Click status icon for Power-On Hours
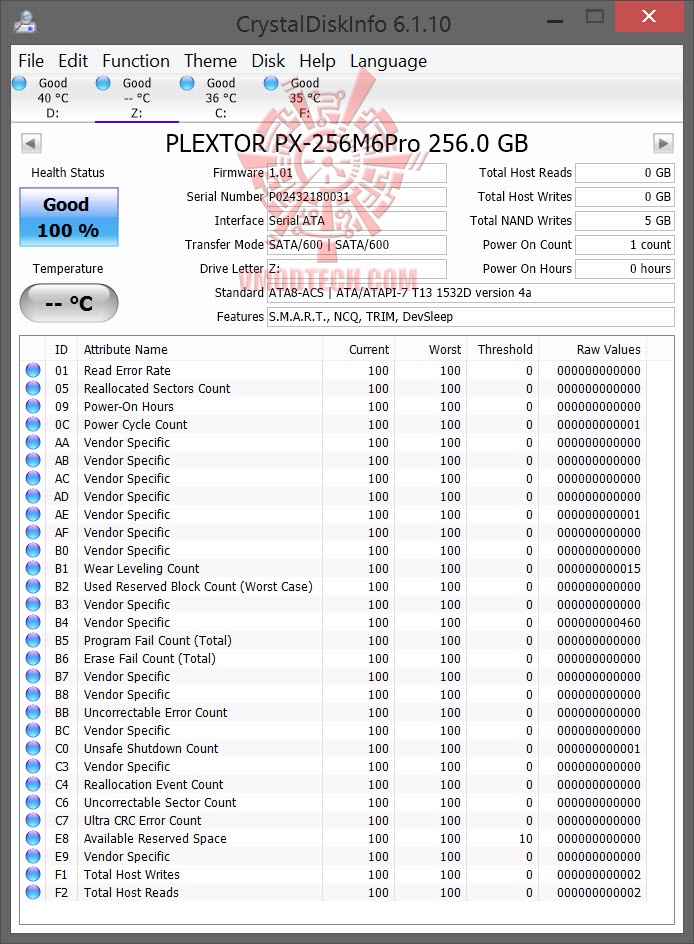The image size is (694, 944). point(33,406)
